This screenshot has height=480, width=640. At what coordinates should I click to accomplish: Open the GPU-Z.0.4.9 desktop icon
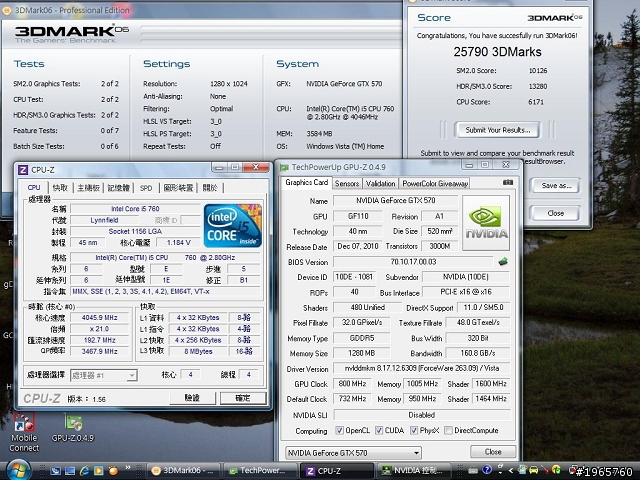pos(73,428)
